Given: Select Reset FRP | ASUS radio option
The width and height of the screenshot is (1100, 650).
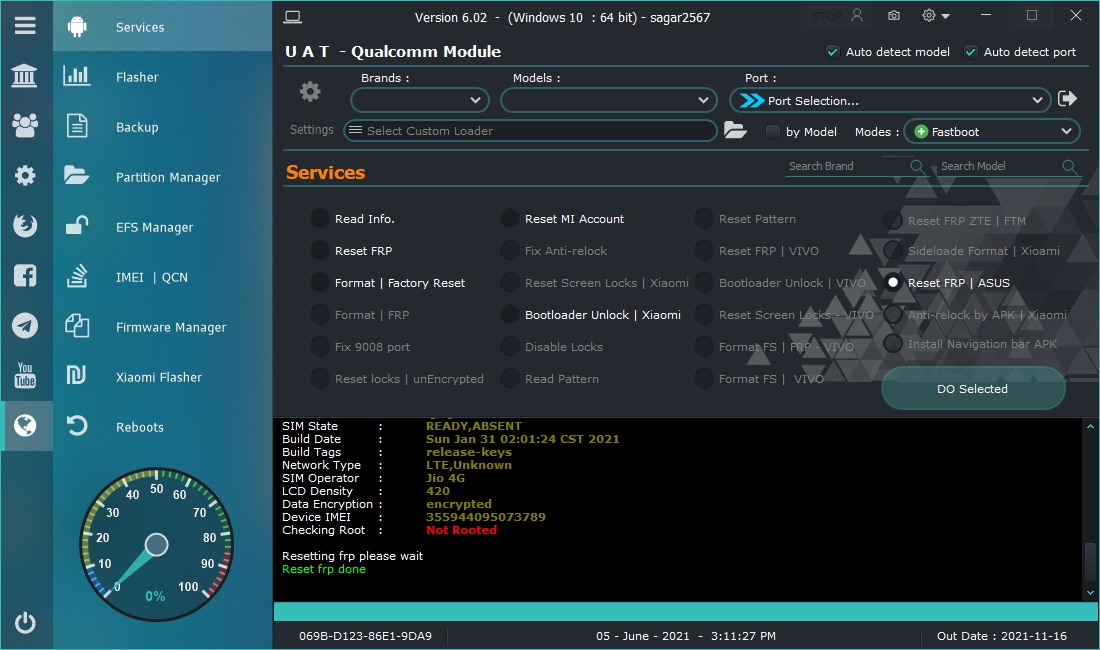Looking at the screenshot, I should click(892, 283).
